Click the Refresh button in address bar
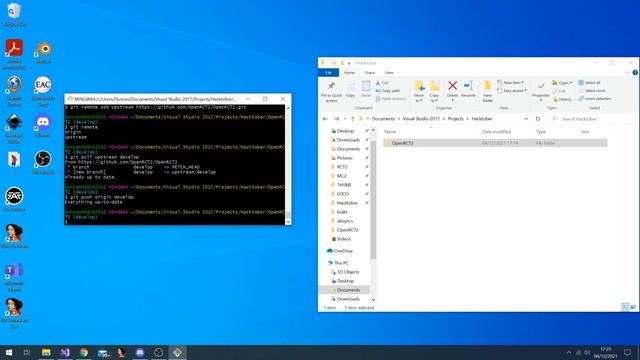Viewport: 640px width, 360px height. (x=538, y=119)
